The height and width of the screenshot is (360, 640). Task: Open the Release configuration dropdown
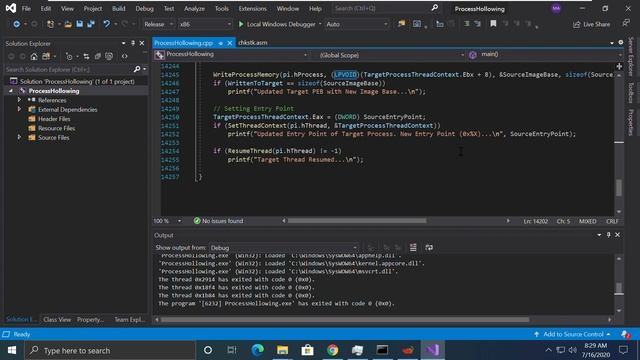click(158, 24)
